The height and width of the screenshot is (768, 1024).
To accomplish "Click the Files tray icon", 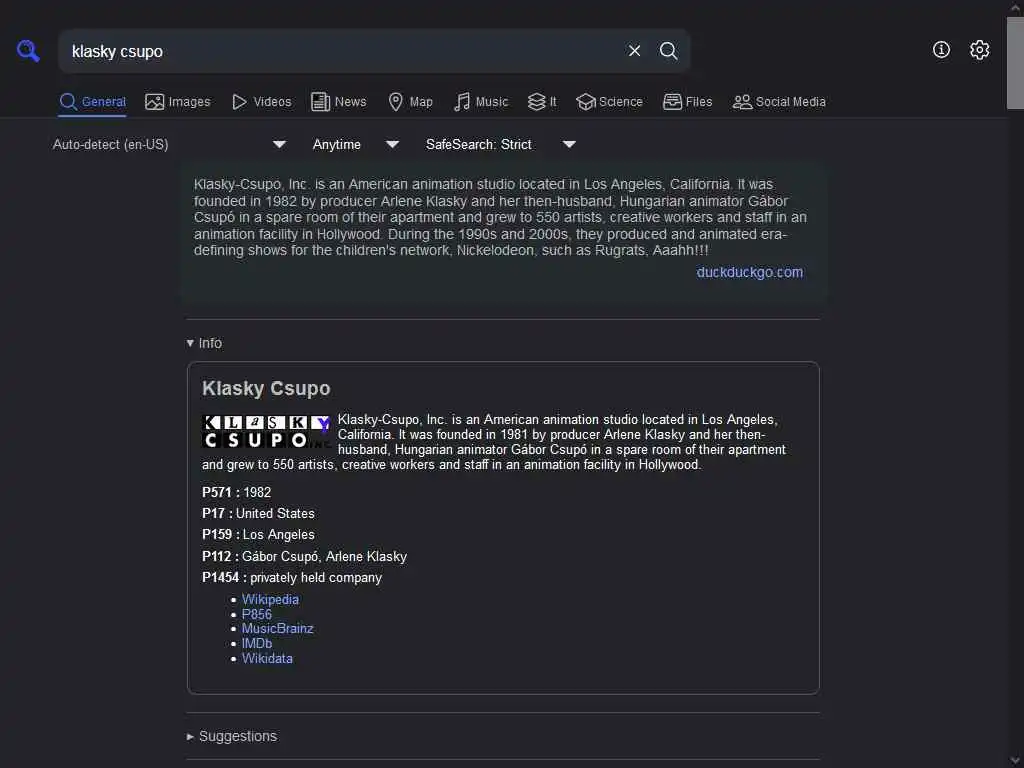I will 672,102.
